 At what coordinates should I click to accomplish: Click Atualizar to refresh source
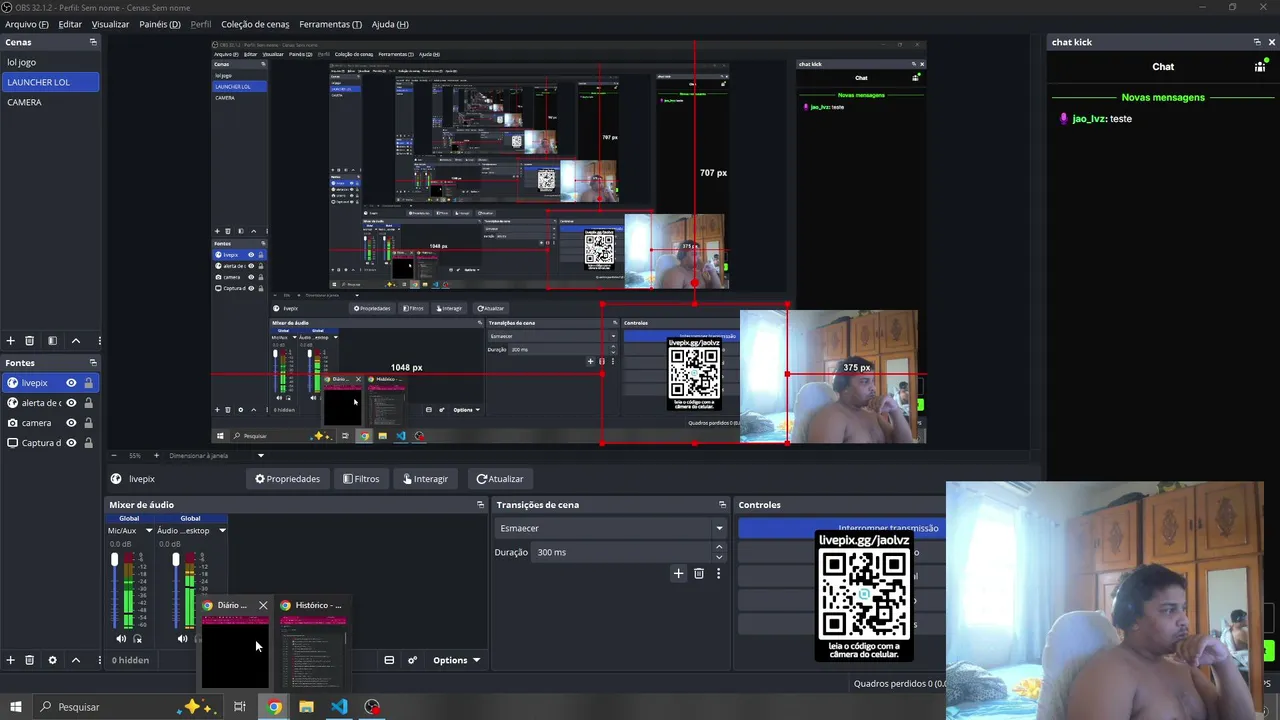[x=500, y=479]
